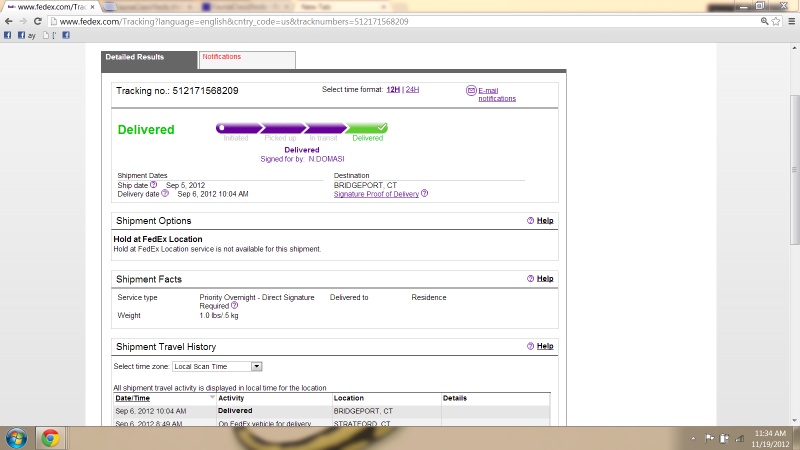Click the 'Sep 5, 2012' ship date
Screen dimensions: 800x450
coord(185,185)
